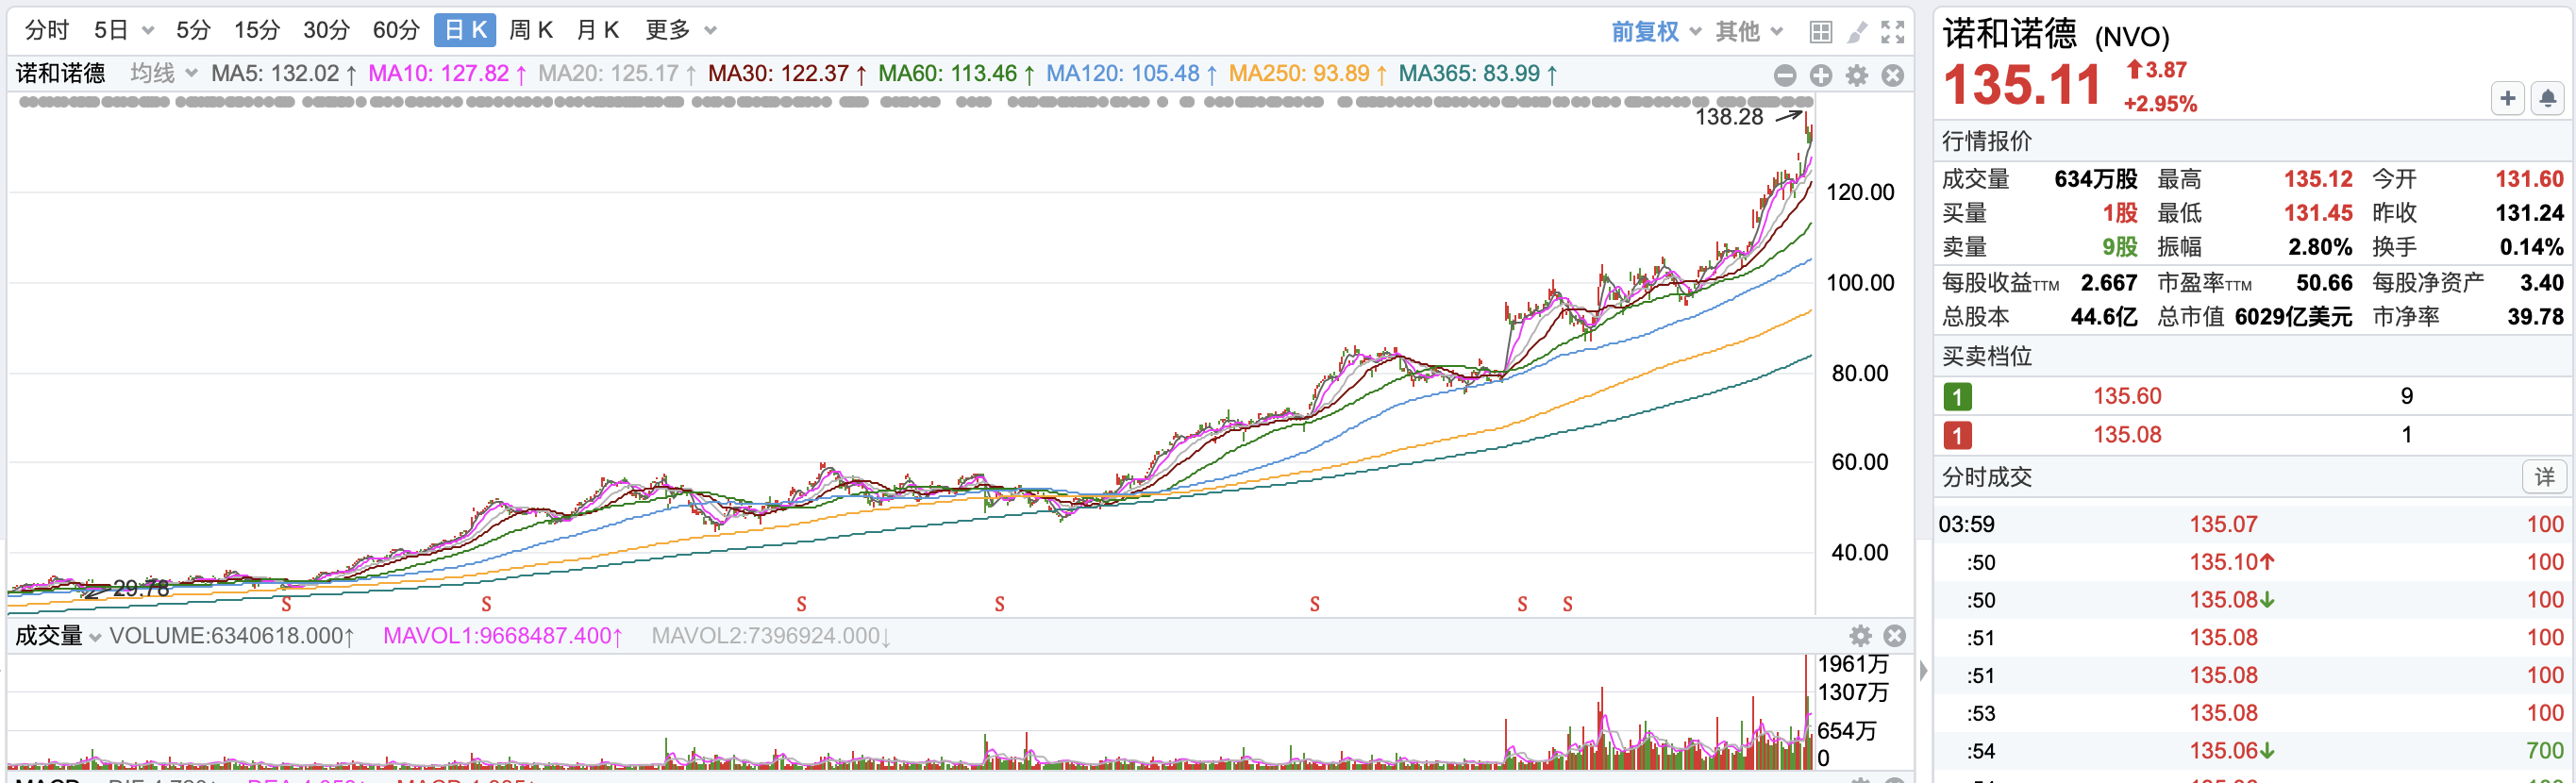Click the sell level 1 price 135.60
Viewport: 2576px width, 783px height.
point(2127,396)
